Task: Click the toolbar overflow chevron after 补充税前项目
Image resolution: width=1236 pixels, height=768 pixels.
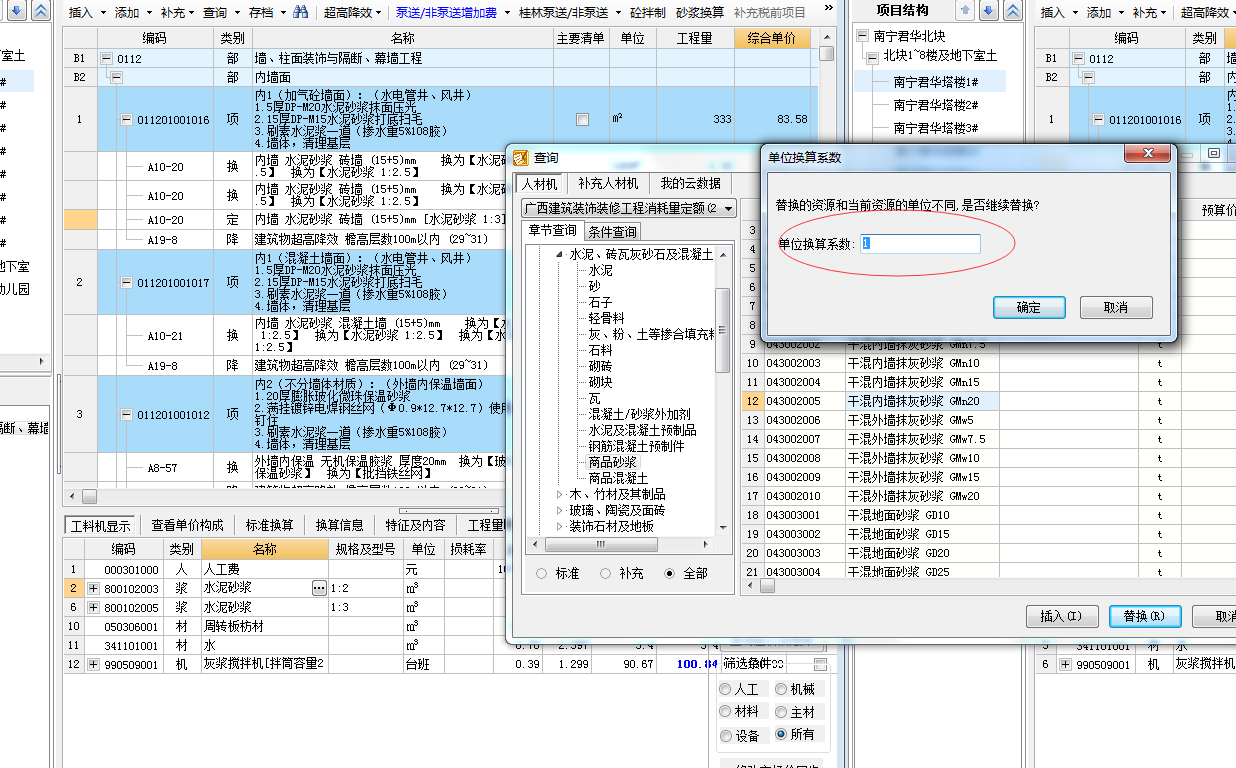Action: [x=827, y=8]
